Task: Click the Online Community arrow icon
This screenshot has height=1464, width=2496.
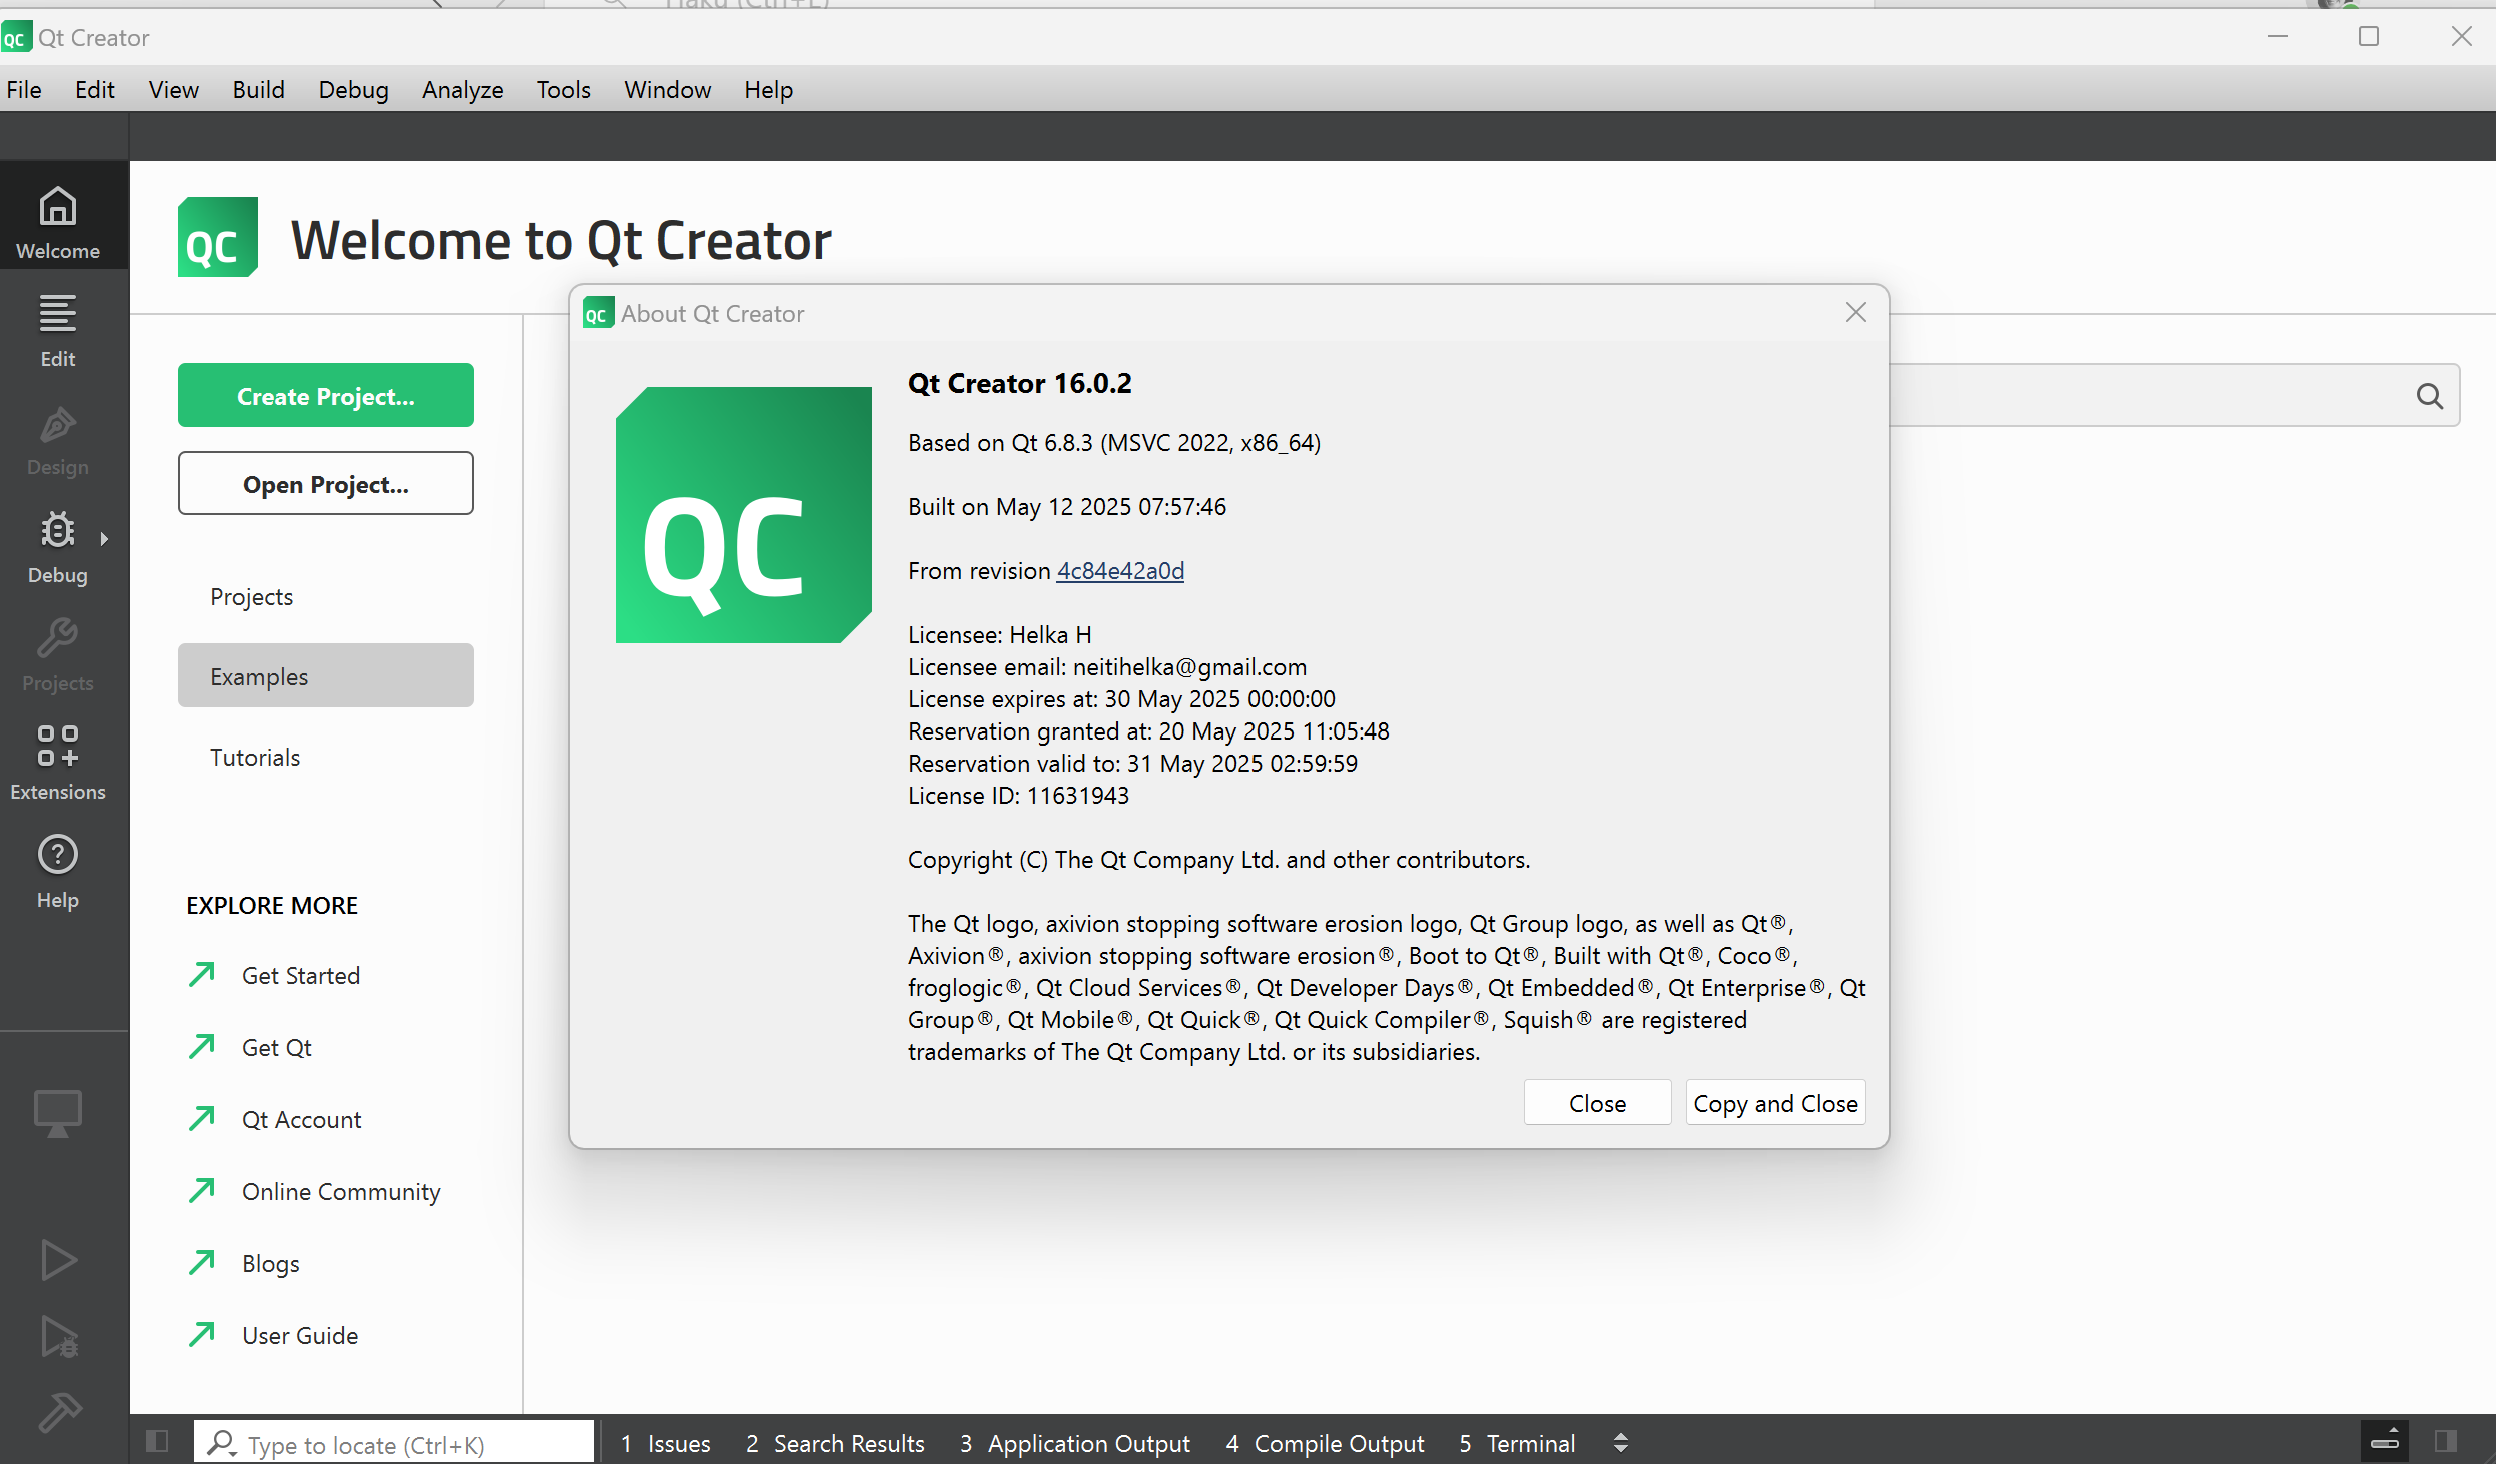Action: [202, 1190]
